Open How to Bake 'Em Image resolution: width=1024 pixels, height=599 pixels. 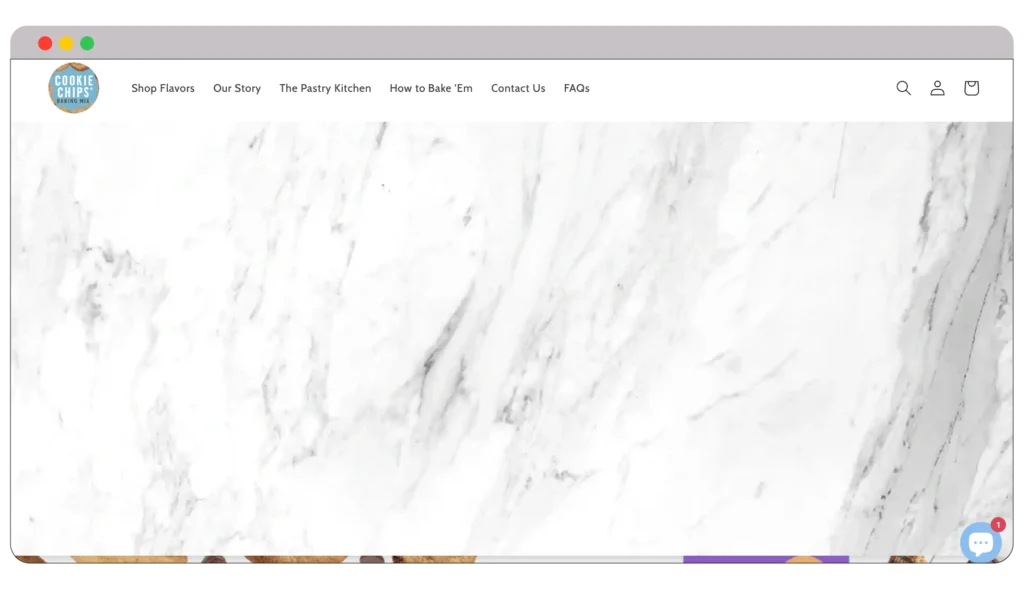[x=431, y=88]
